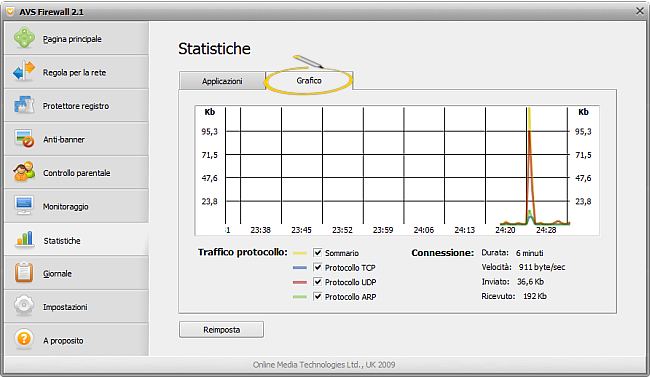Disable the Protocollo UDP checkbox
The height and width of the screenshot is (377, 650).
coord(318,282)
